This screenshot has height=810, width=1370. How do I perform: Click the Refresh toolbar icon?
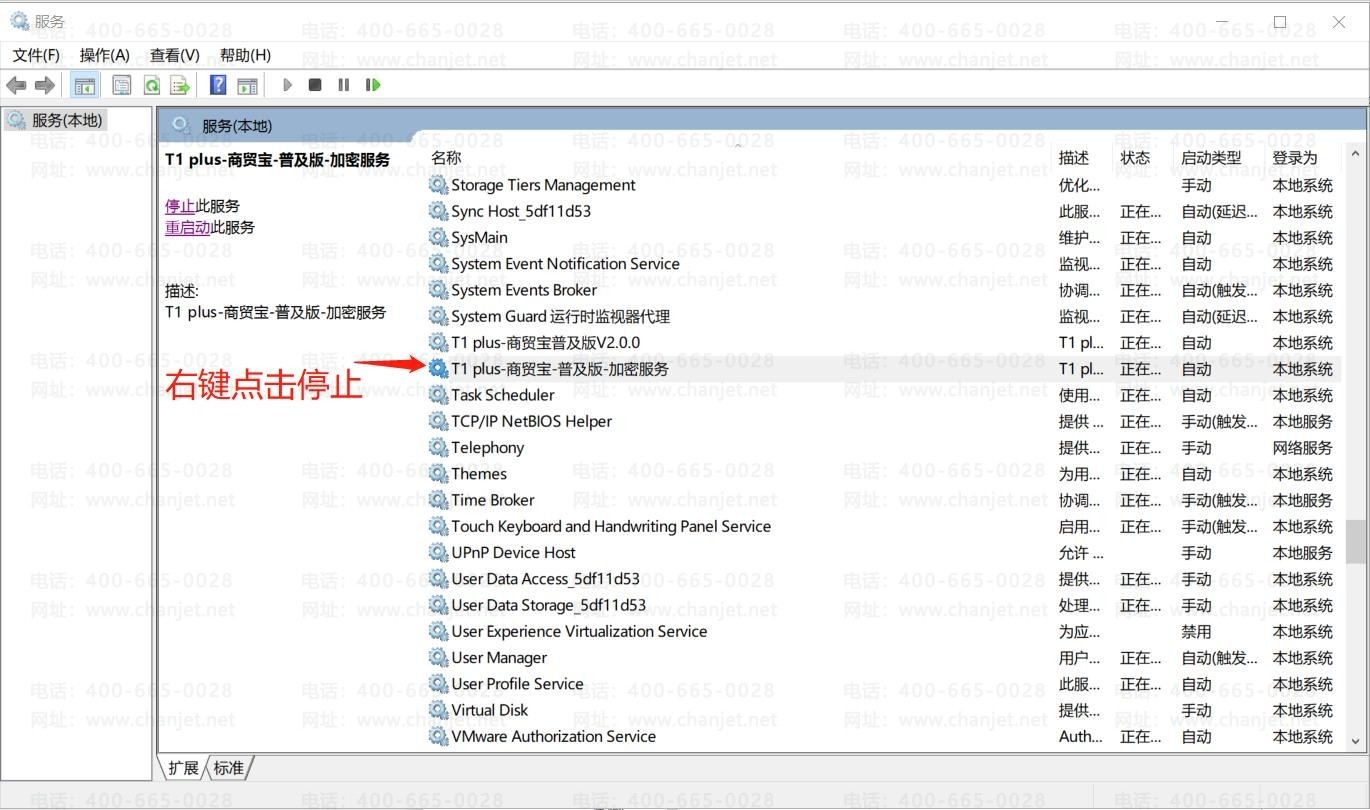151,86
